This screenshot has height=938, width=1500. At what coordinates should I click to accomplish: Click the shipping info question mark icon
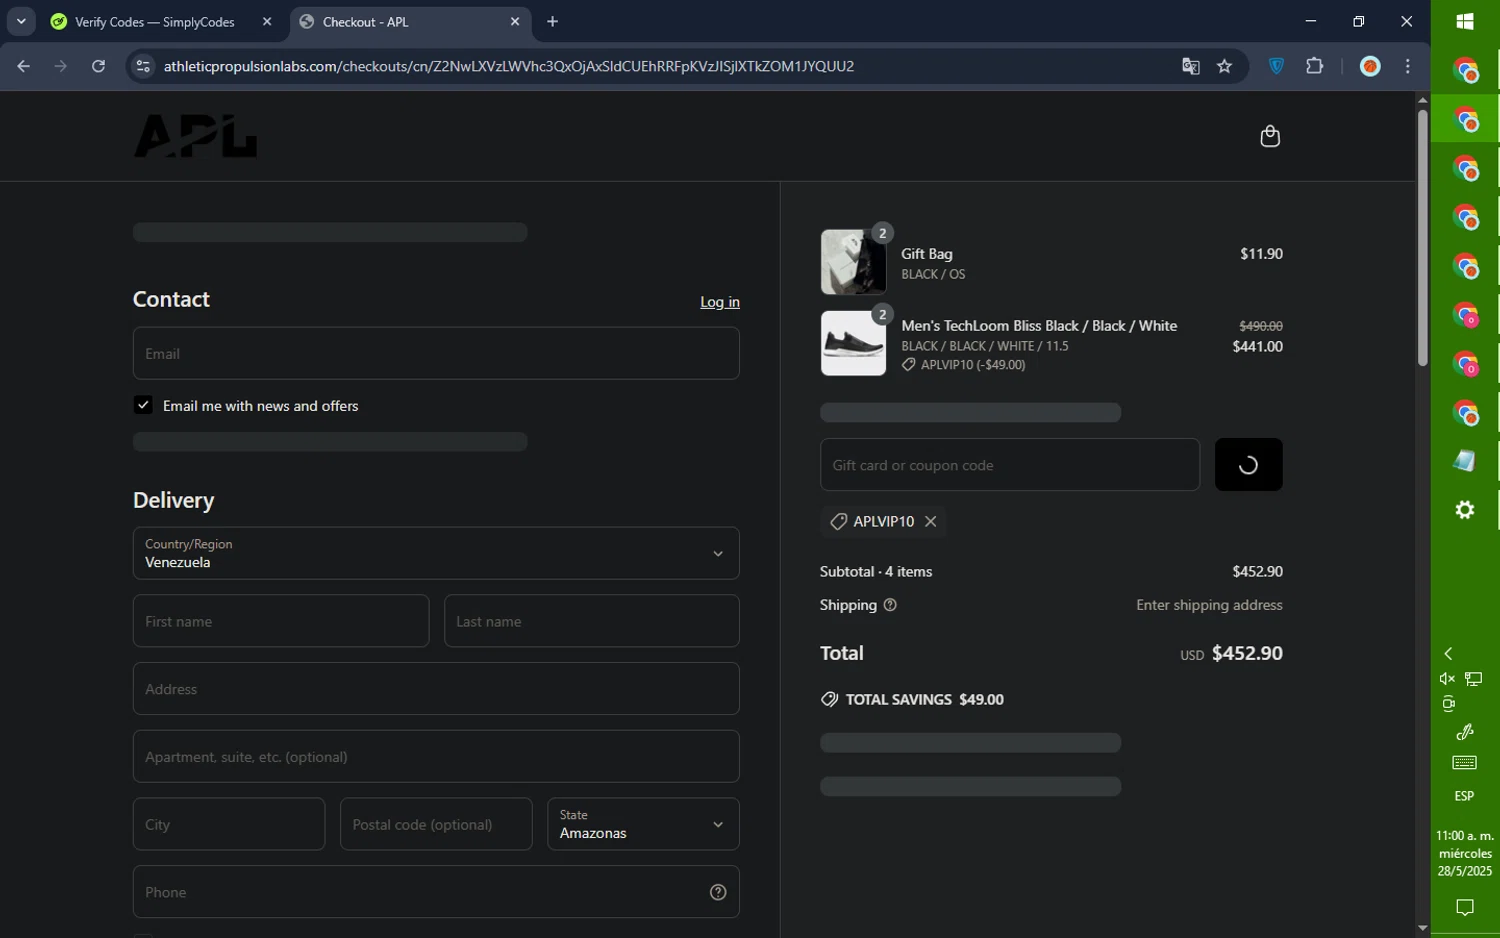click(890, 605)
